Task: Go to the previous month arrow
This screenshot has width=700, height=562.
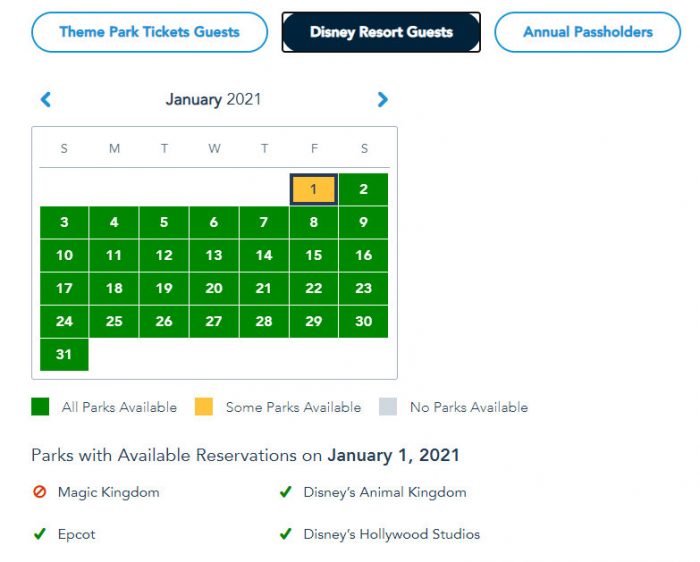Action: (x=45, y=99)
